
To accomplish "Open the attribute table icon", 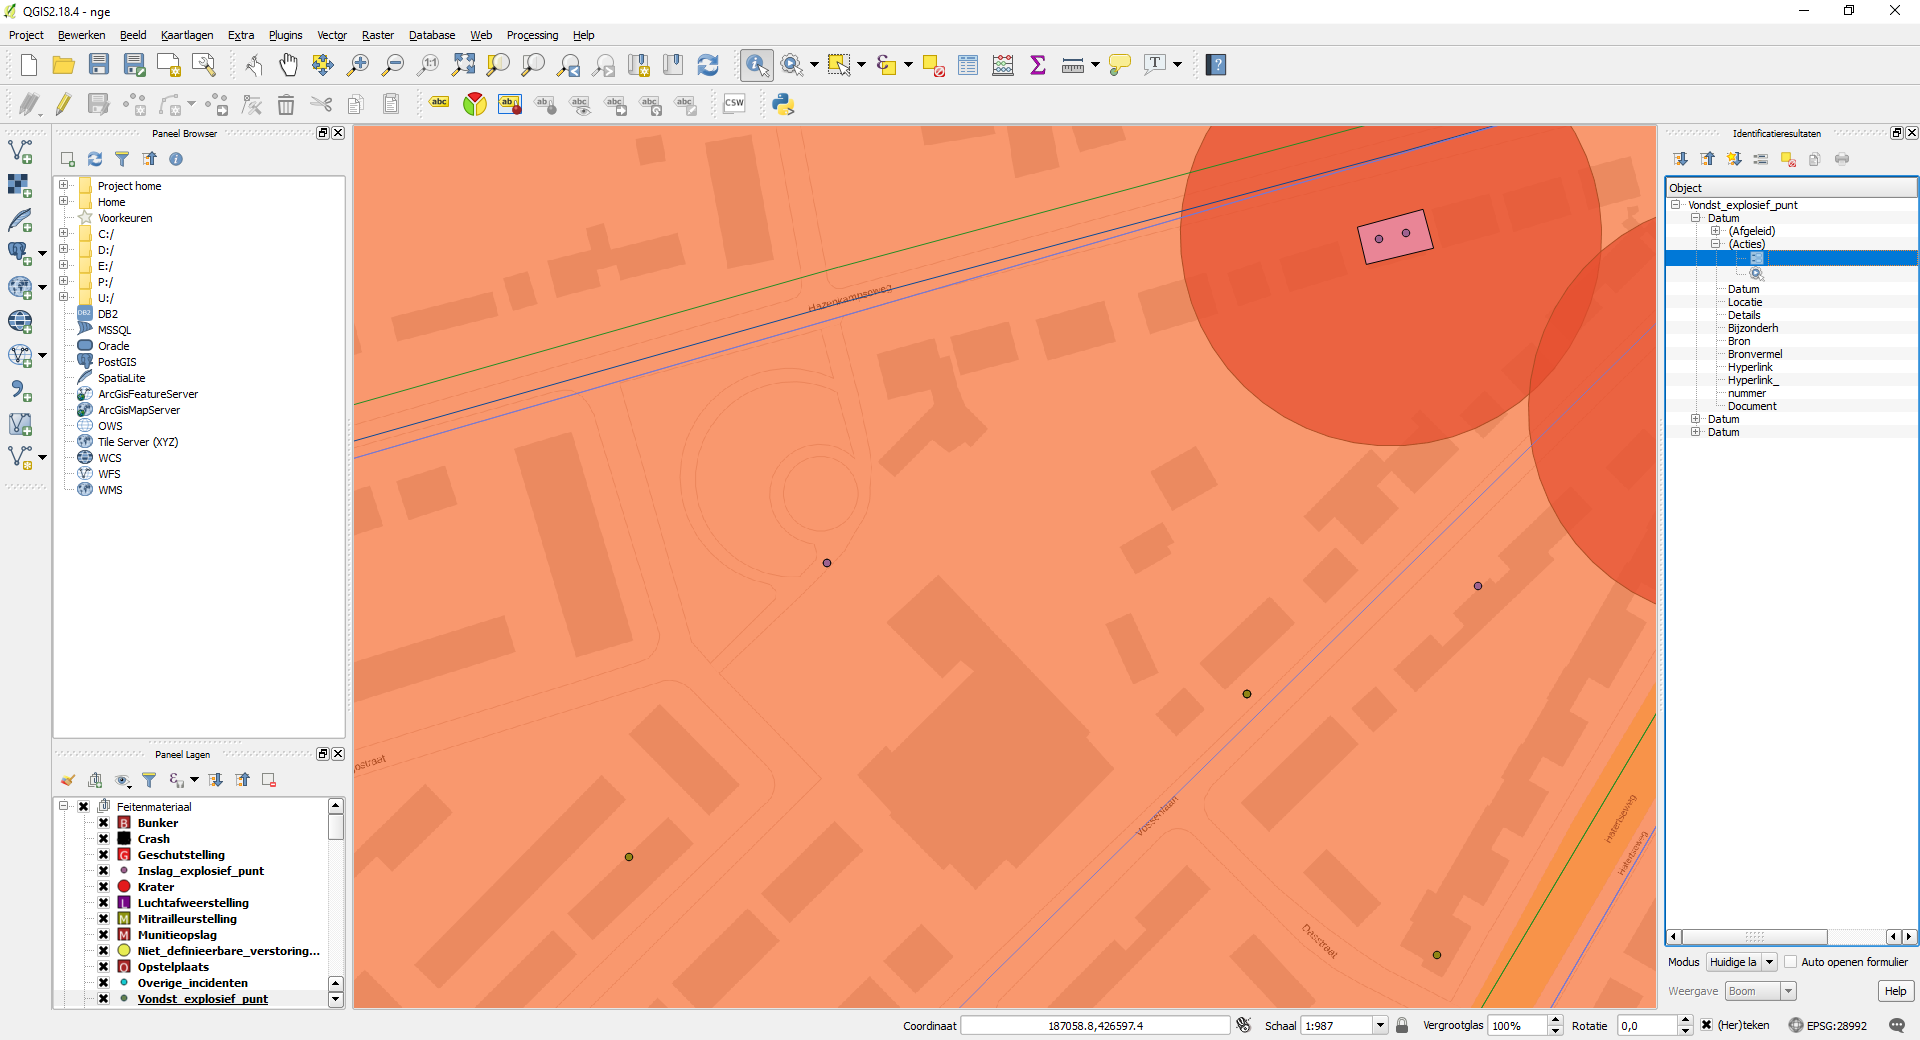I will coord(967,65).
